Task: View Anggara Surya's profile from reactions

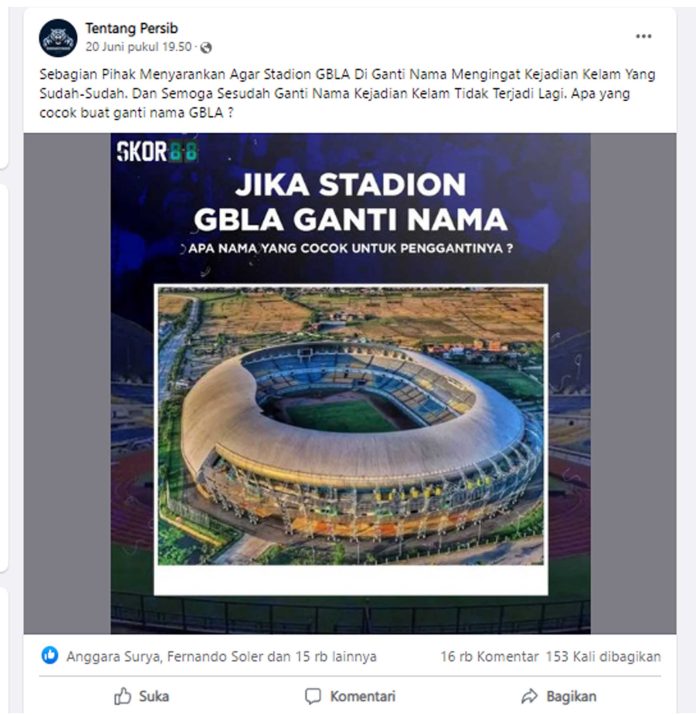Action: coord(113,656)
